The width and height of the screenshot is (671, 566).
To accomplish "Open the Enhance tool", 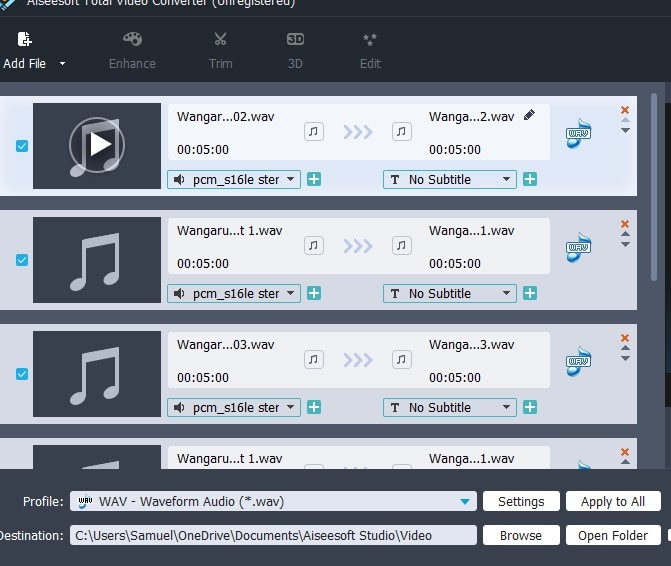I will [x=132, y=50].
